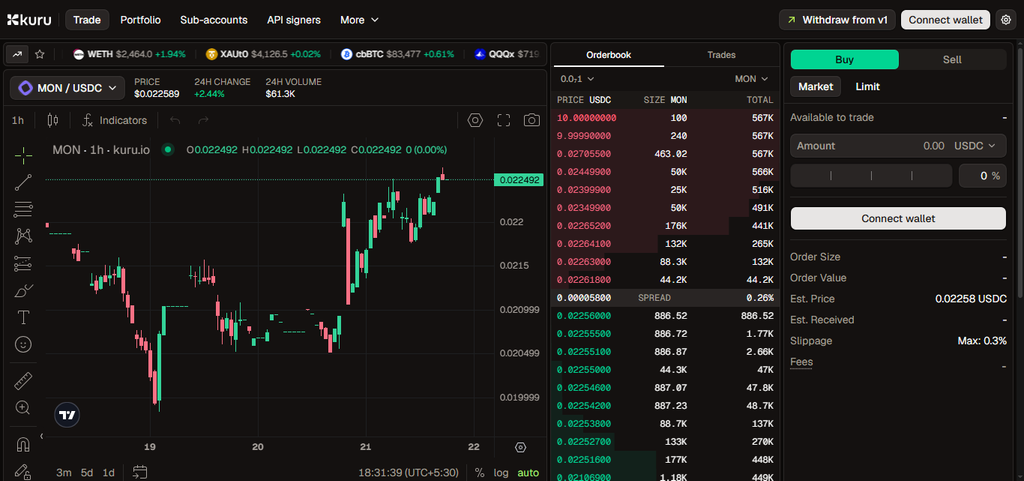Open the USDC amount currency dropdown
1024x481 pixels.
tap(976, 146)
